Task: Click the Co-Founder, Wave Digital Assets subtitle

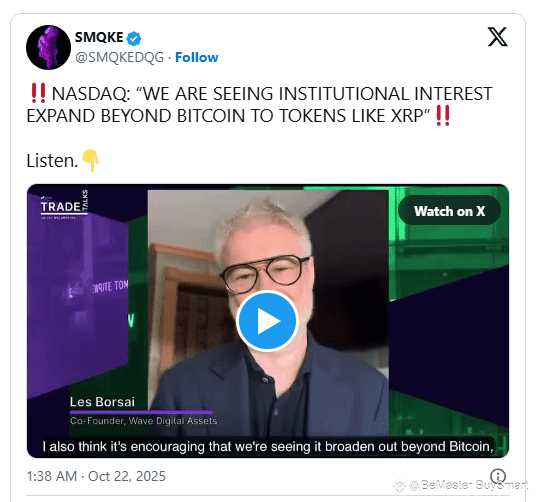Action: point(144,420)
